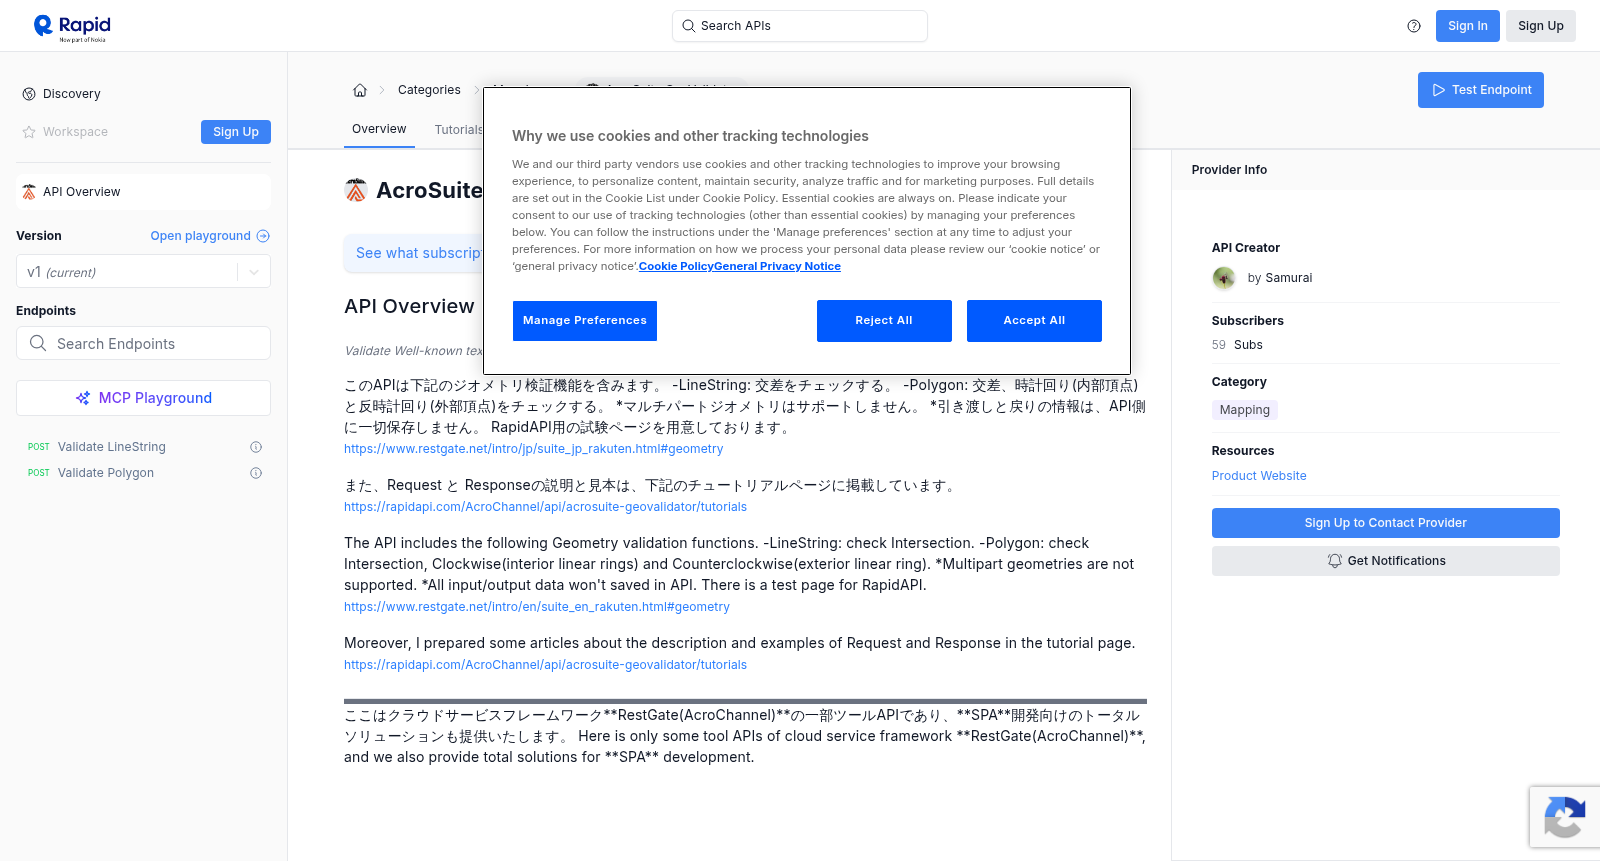Viewport: 1600px width, 861px height.
Task: Switch to the Overview tab
Action: click(379, 129)
